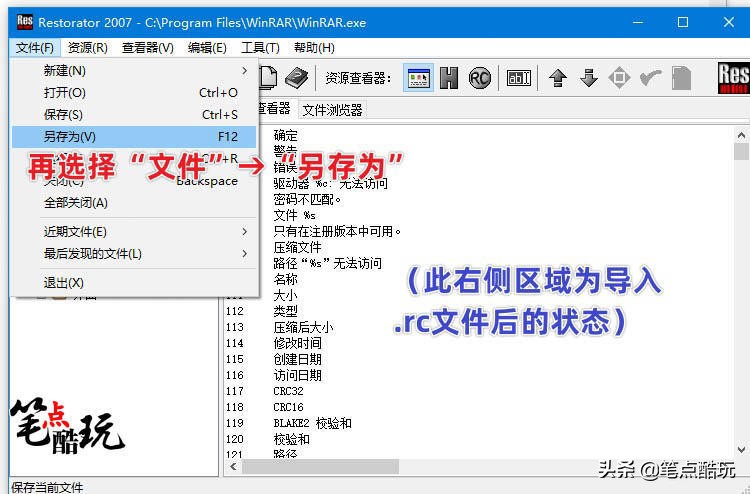Click the vertical scrollbar up arrow
Screen dimensions: 750x494
741,136
